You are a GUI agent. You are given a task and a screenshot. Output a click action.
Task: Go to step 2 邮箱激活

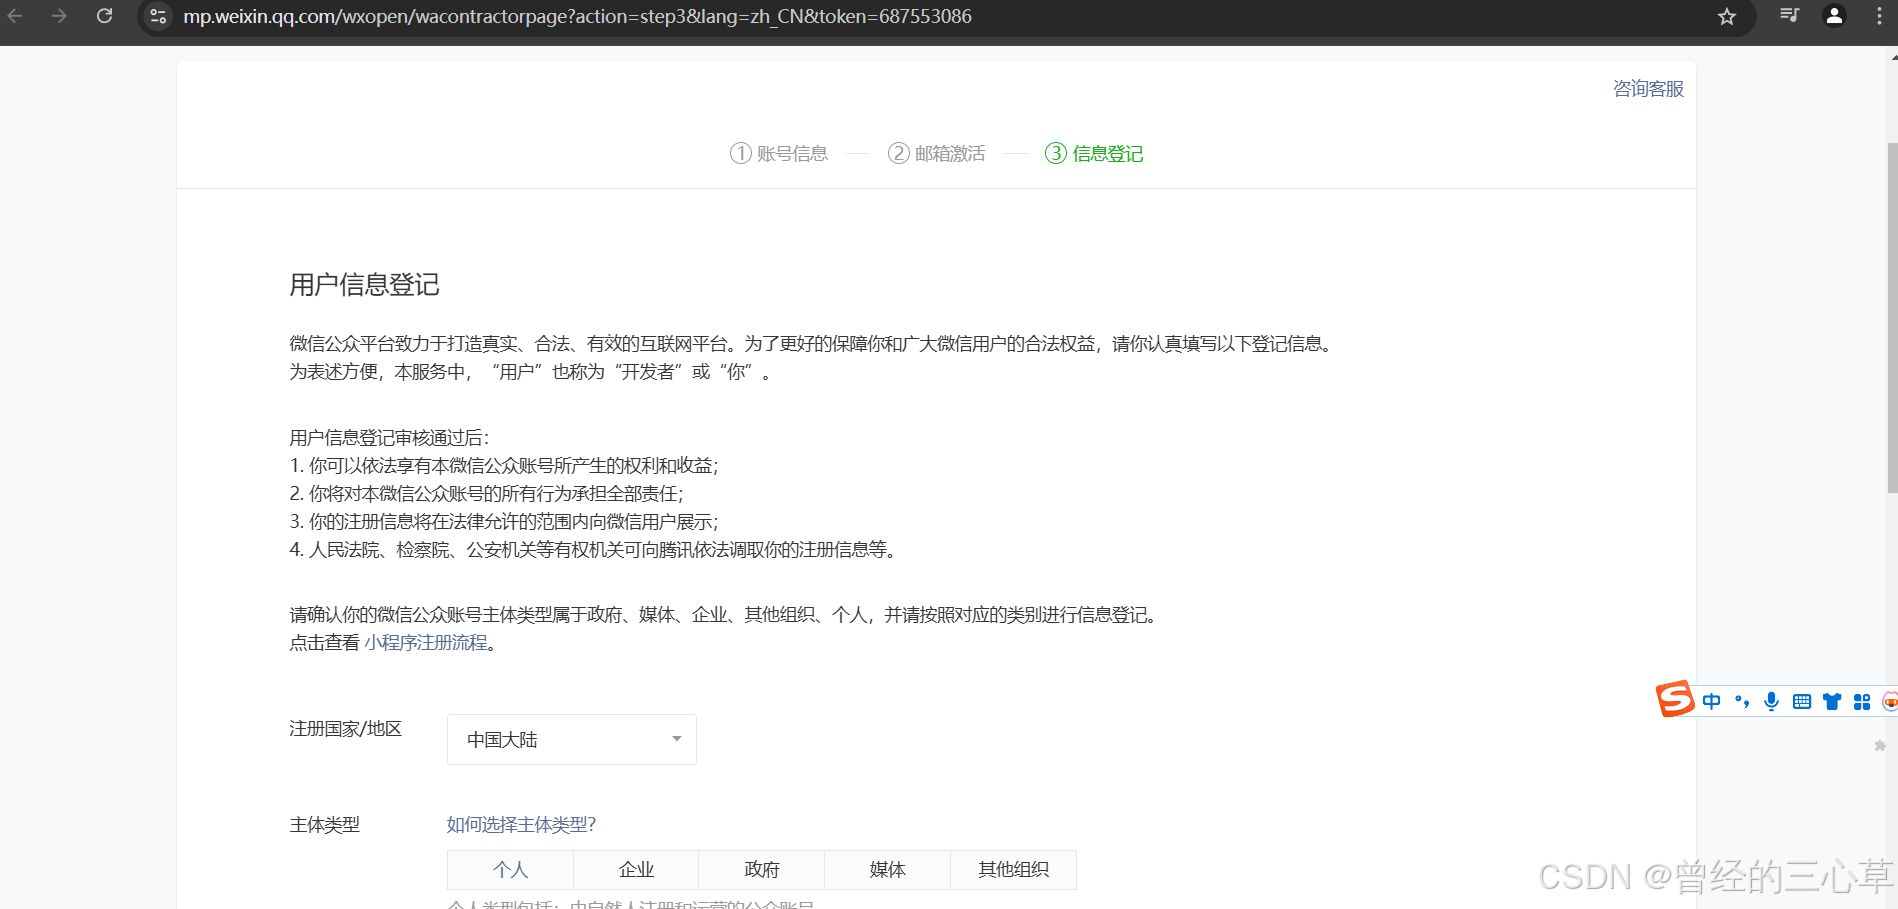tap(937, 153)
